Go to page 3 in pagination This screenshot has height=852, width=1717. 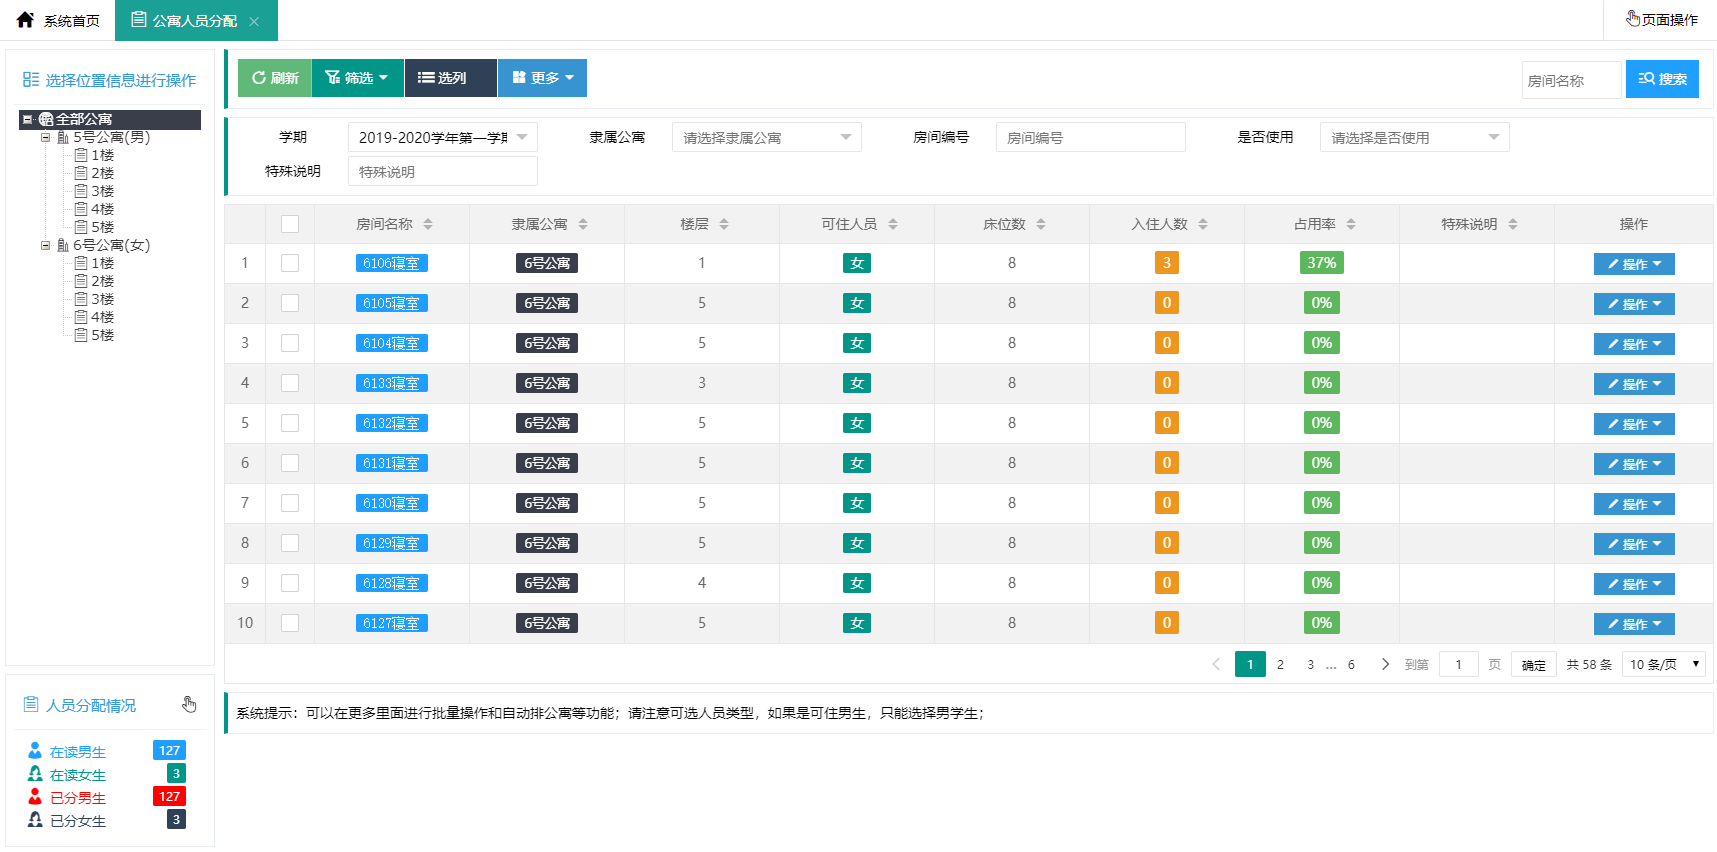[1310, 664]
